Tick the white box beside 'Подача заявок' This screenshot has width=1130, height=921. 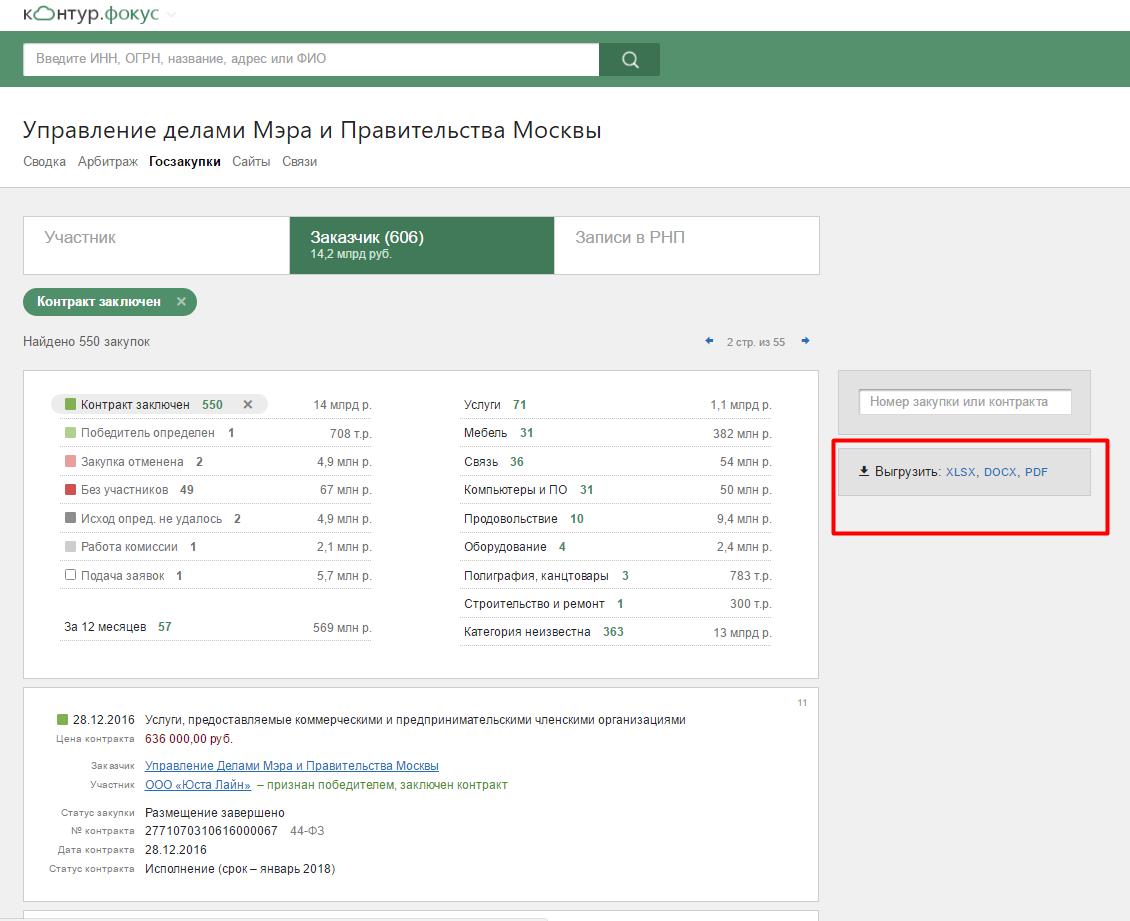click(71, 575)
